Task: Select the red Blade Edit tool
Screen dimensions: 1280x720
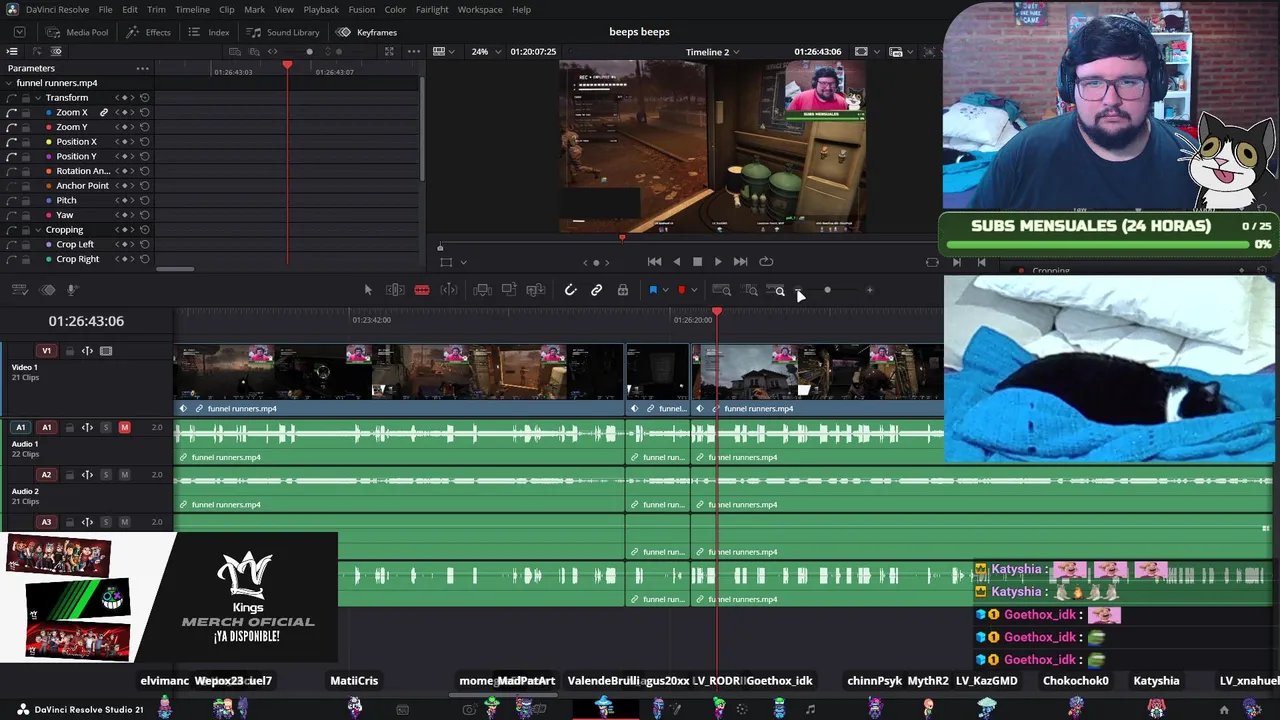Action: 422,290
